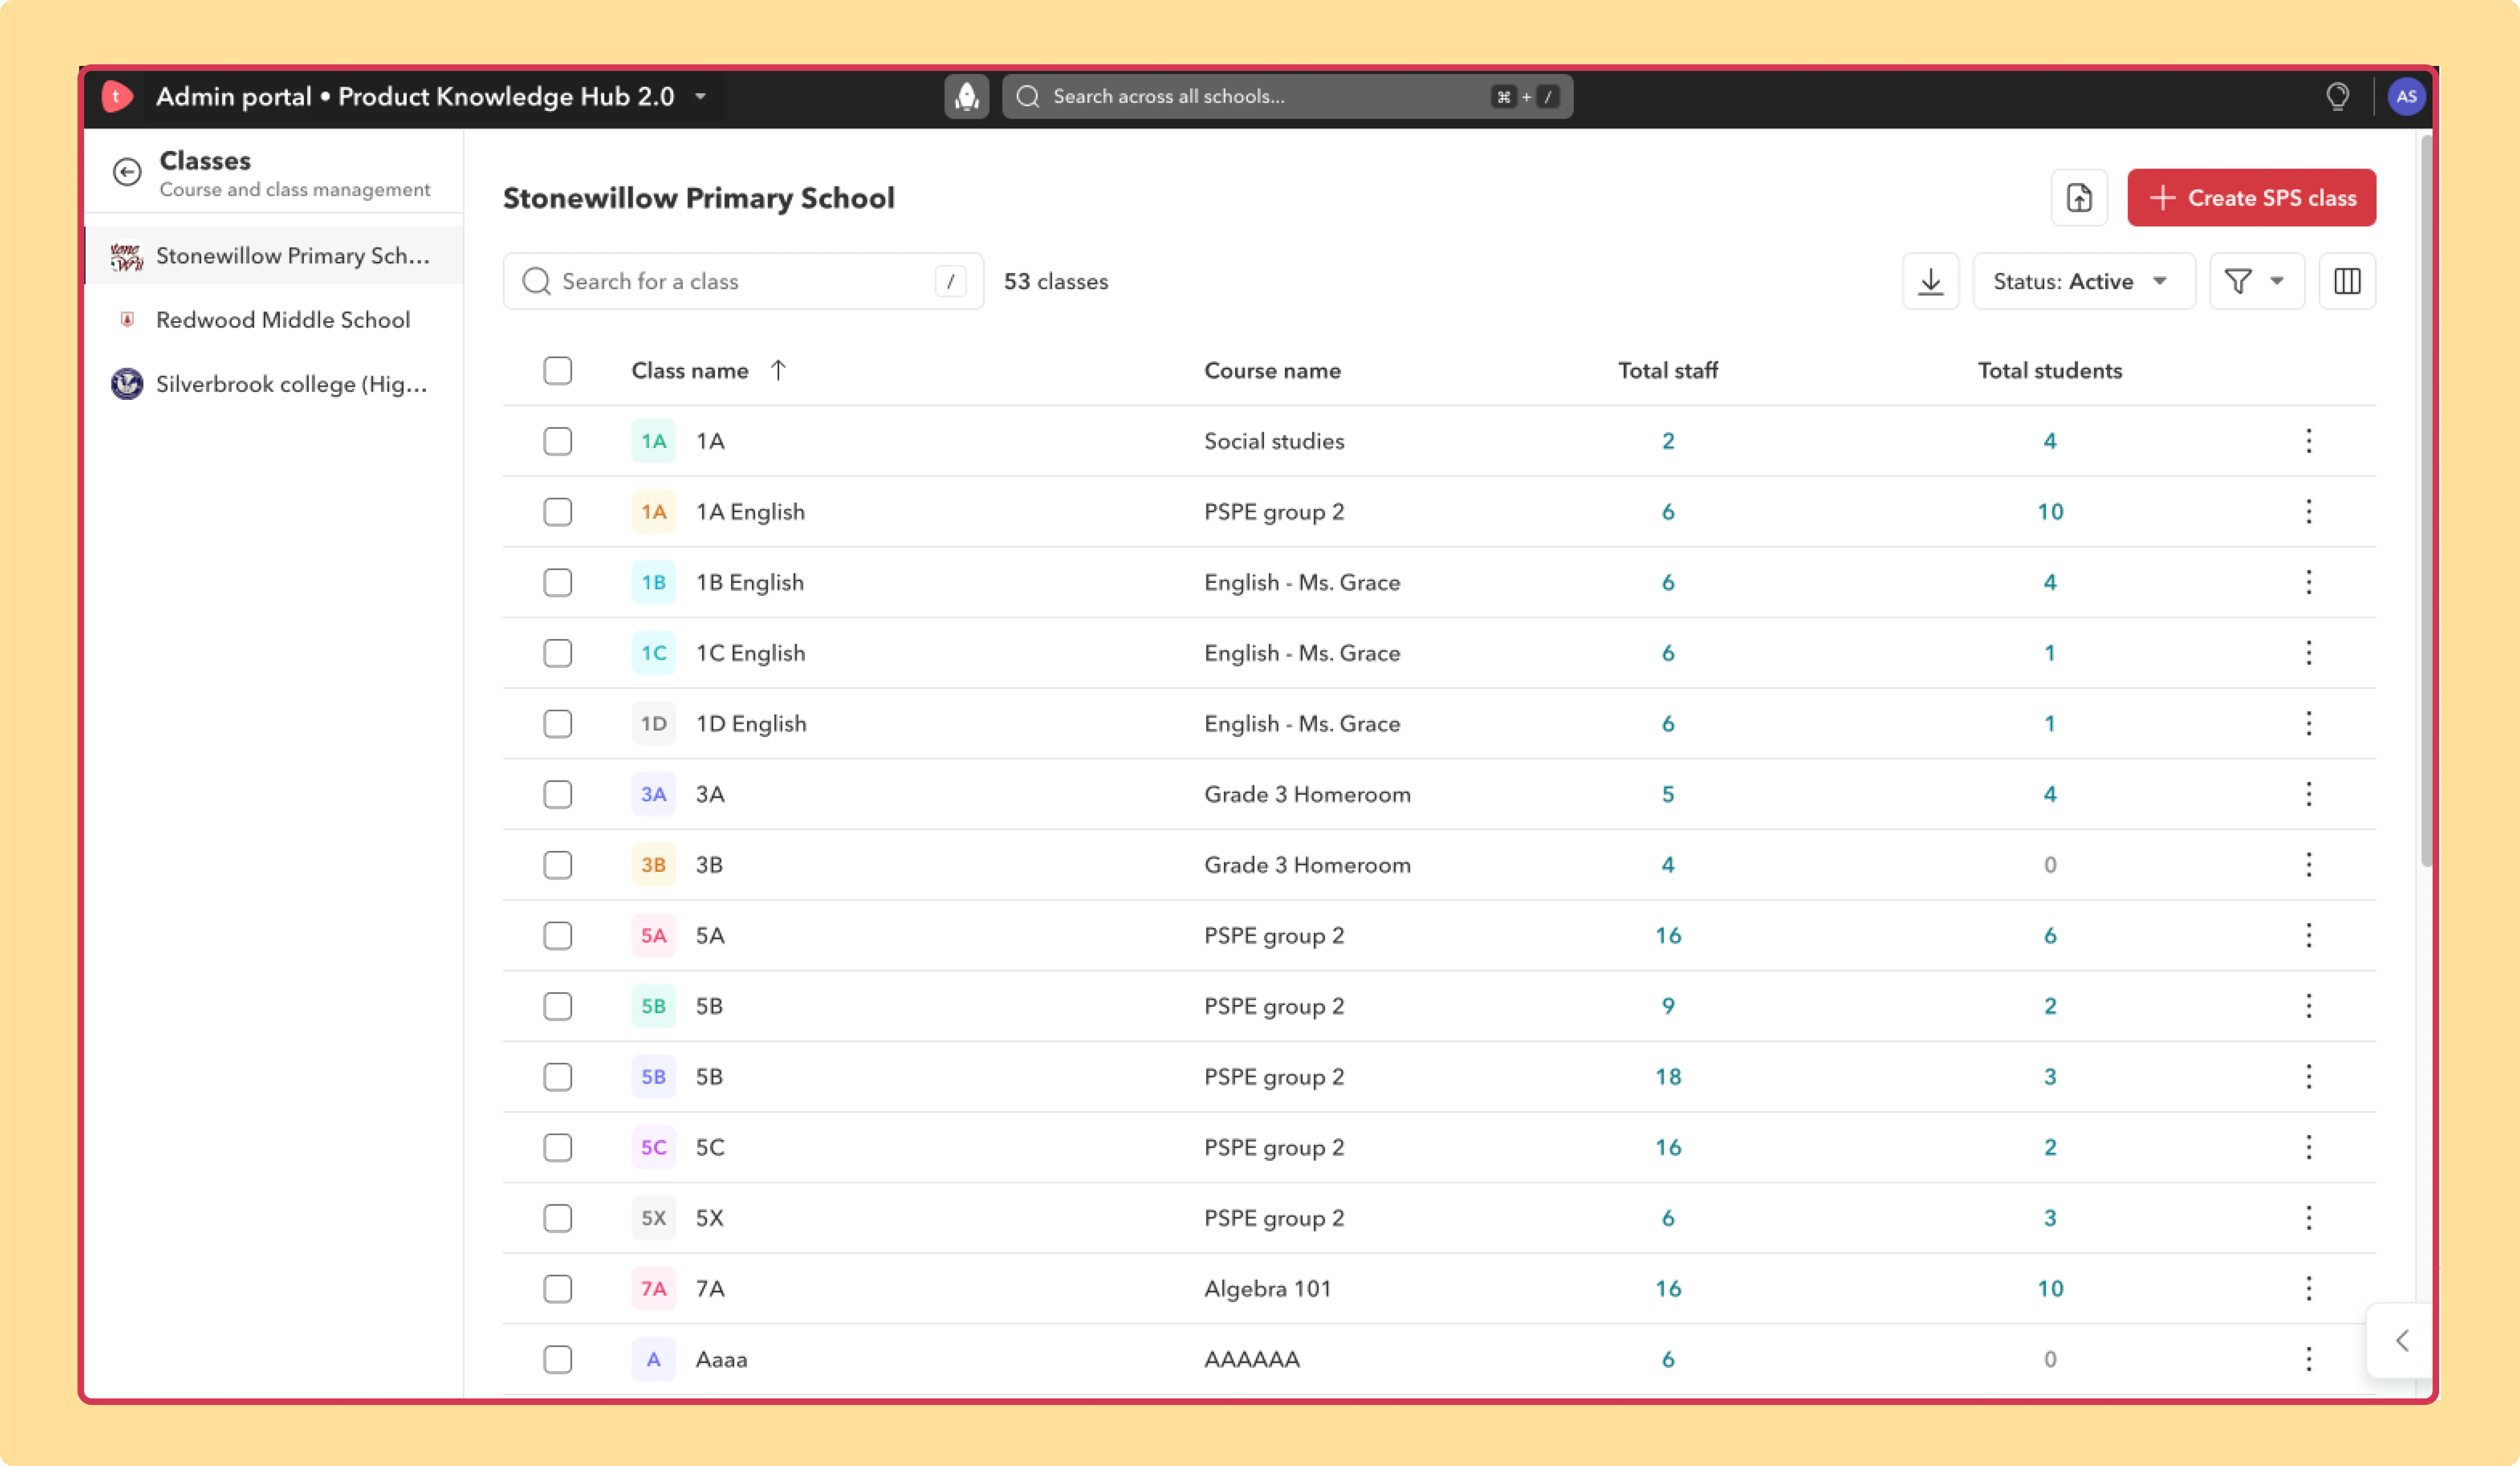2520x1466 pixels.
Task: Switch to Redwood Middle School
Action: 274,320
